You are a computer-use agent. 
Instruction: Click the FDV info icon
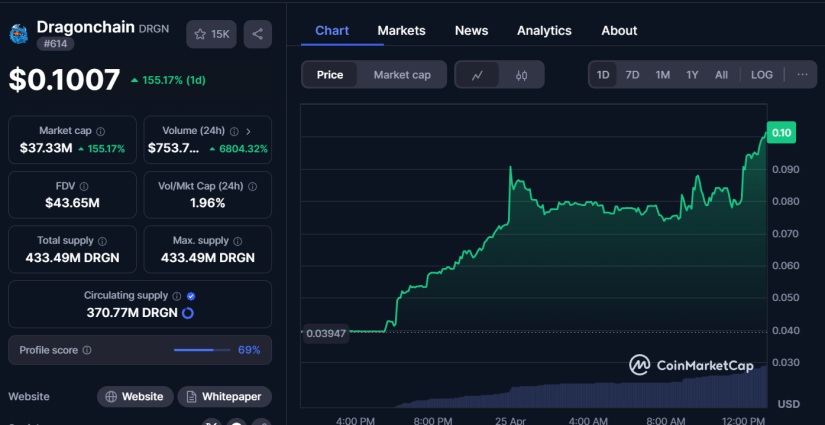point(83,186)
